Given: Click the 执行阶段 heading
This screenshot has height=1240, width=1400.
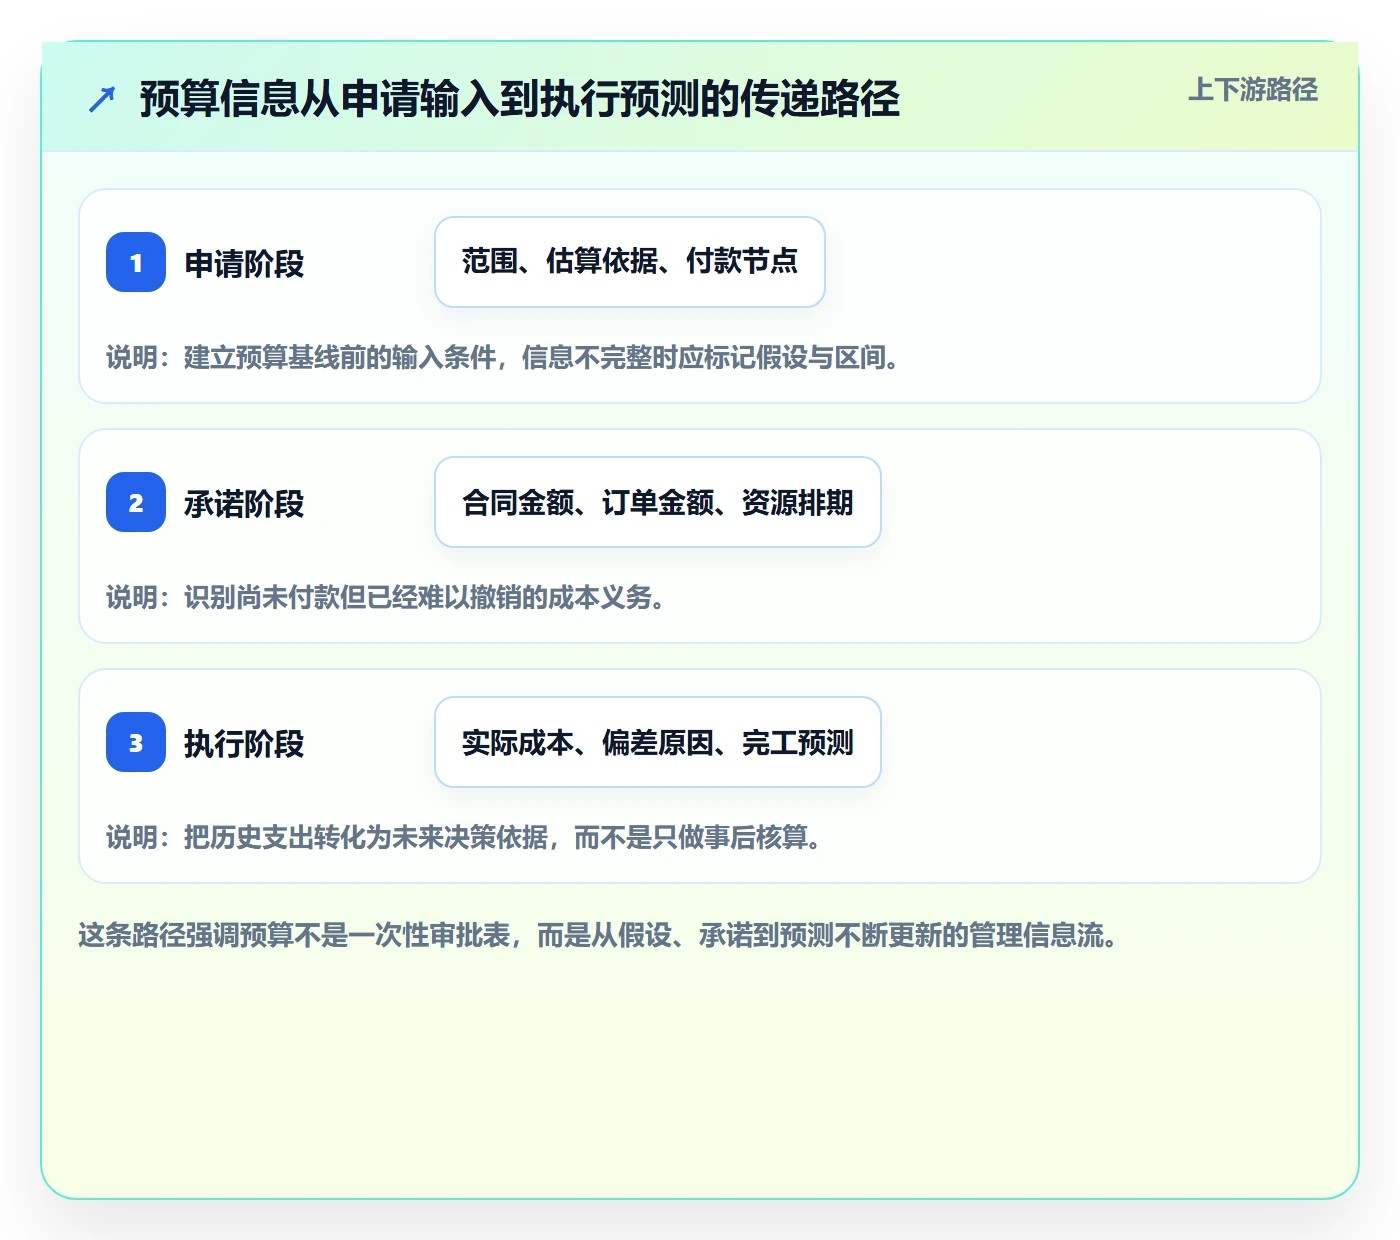Looking at the screenshot, I should tap(244, 744).
